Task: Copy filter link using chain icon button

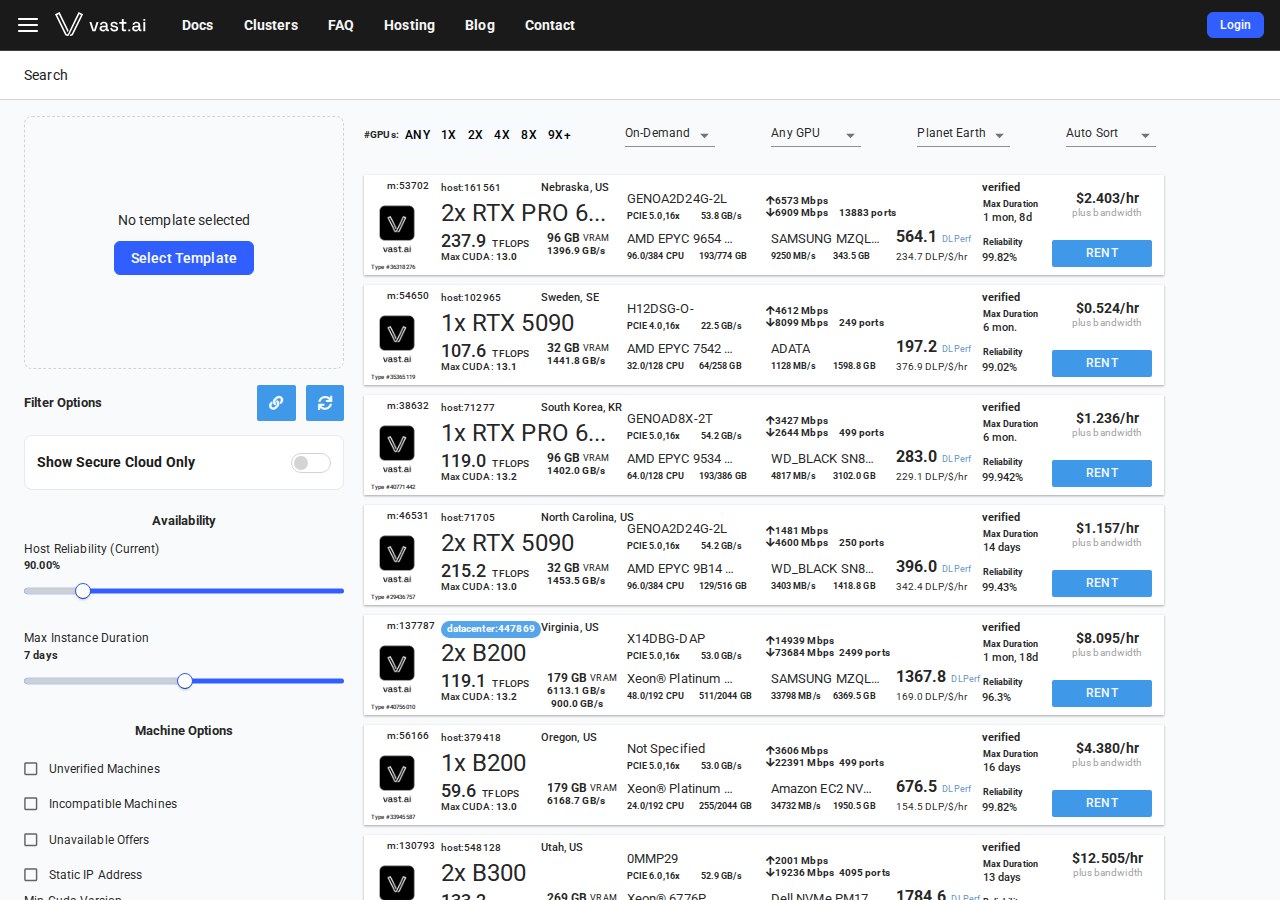Action: [x=276, y=403]
